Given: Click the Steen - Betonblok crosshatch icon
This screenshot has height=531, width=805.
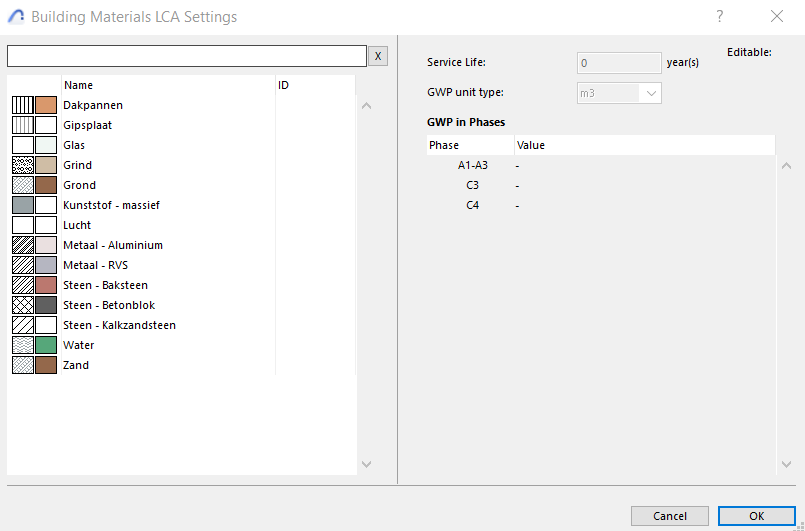Looking at the screenshot, I should tap(23, 305).
